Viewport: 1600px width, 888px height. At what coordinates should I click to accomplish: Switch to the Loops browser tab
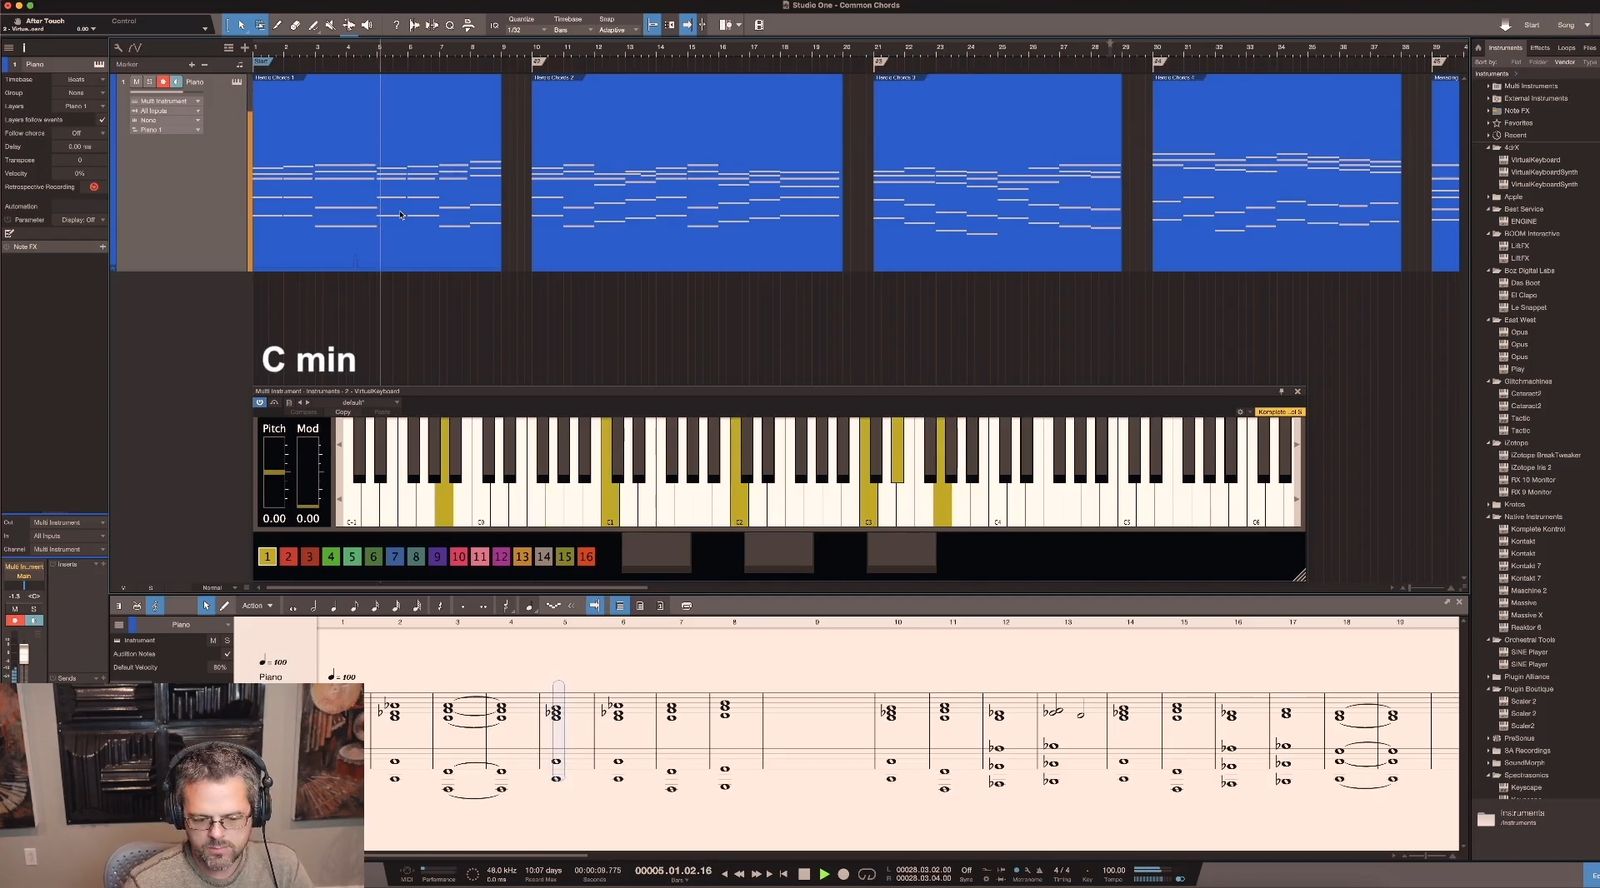coord(1566,48)
